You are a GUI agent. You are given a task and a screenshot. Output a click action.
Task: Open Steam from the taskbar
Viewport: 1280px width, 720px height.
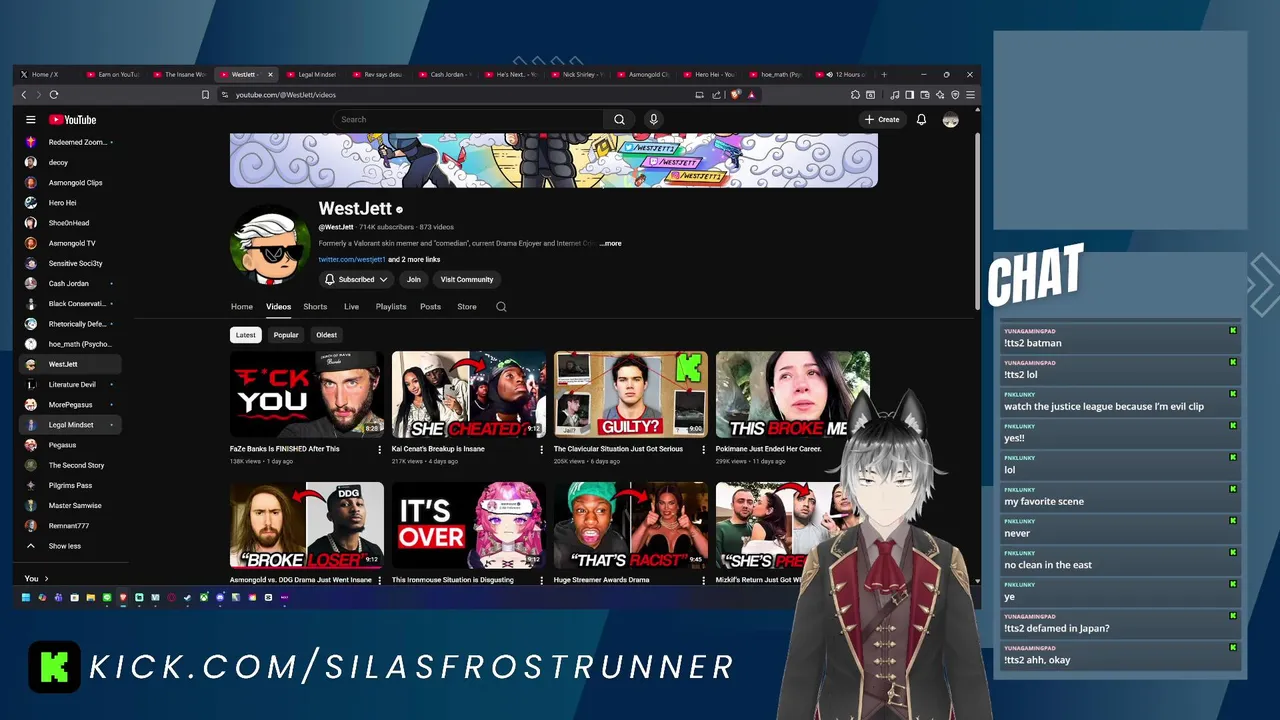coord(187,597)
